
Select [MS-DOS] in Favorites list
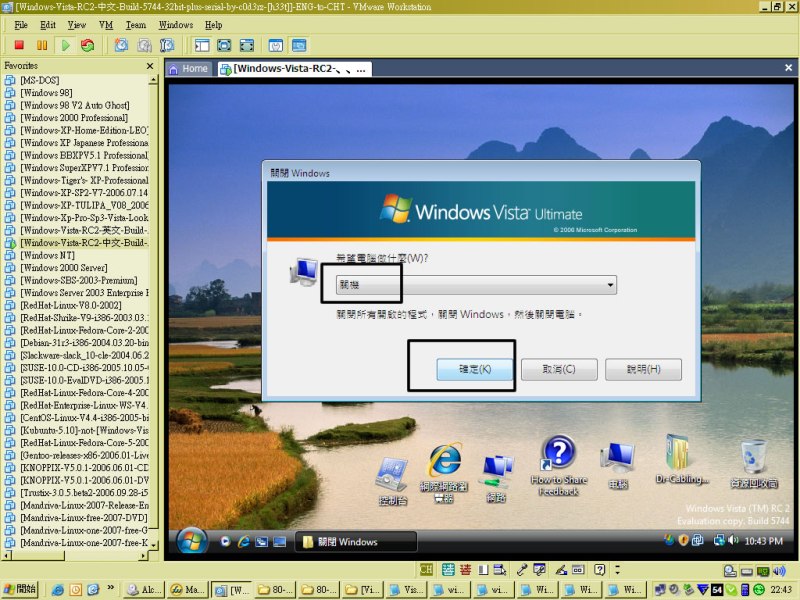click(40, 80)
